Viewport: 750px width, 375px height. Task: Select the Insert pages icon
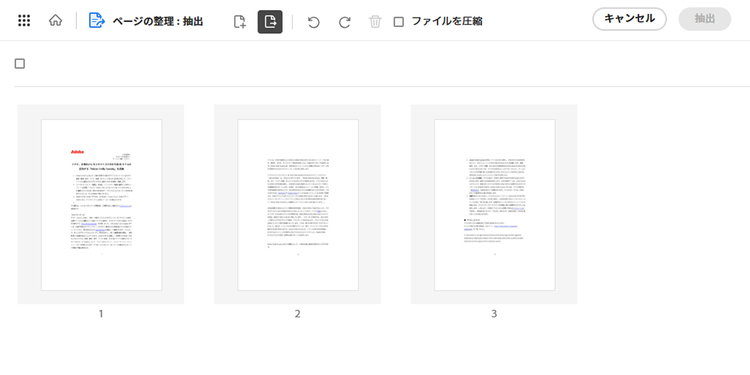click(x=240, y=22)
